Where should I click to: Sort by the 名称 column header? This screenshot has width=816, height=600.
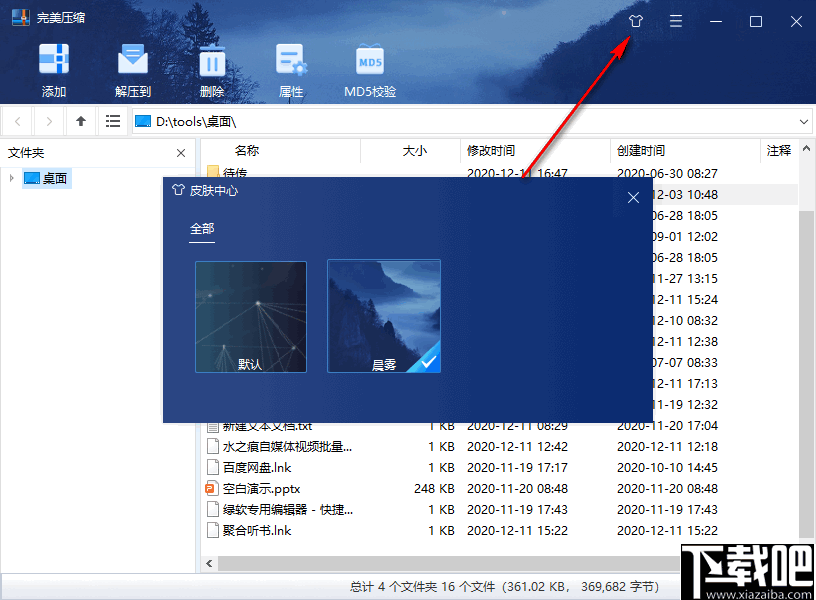[247, 151]
